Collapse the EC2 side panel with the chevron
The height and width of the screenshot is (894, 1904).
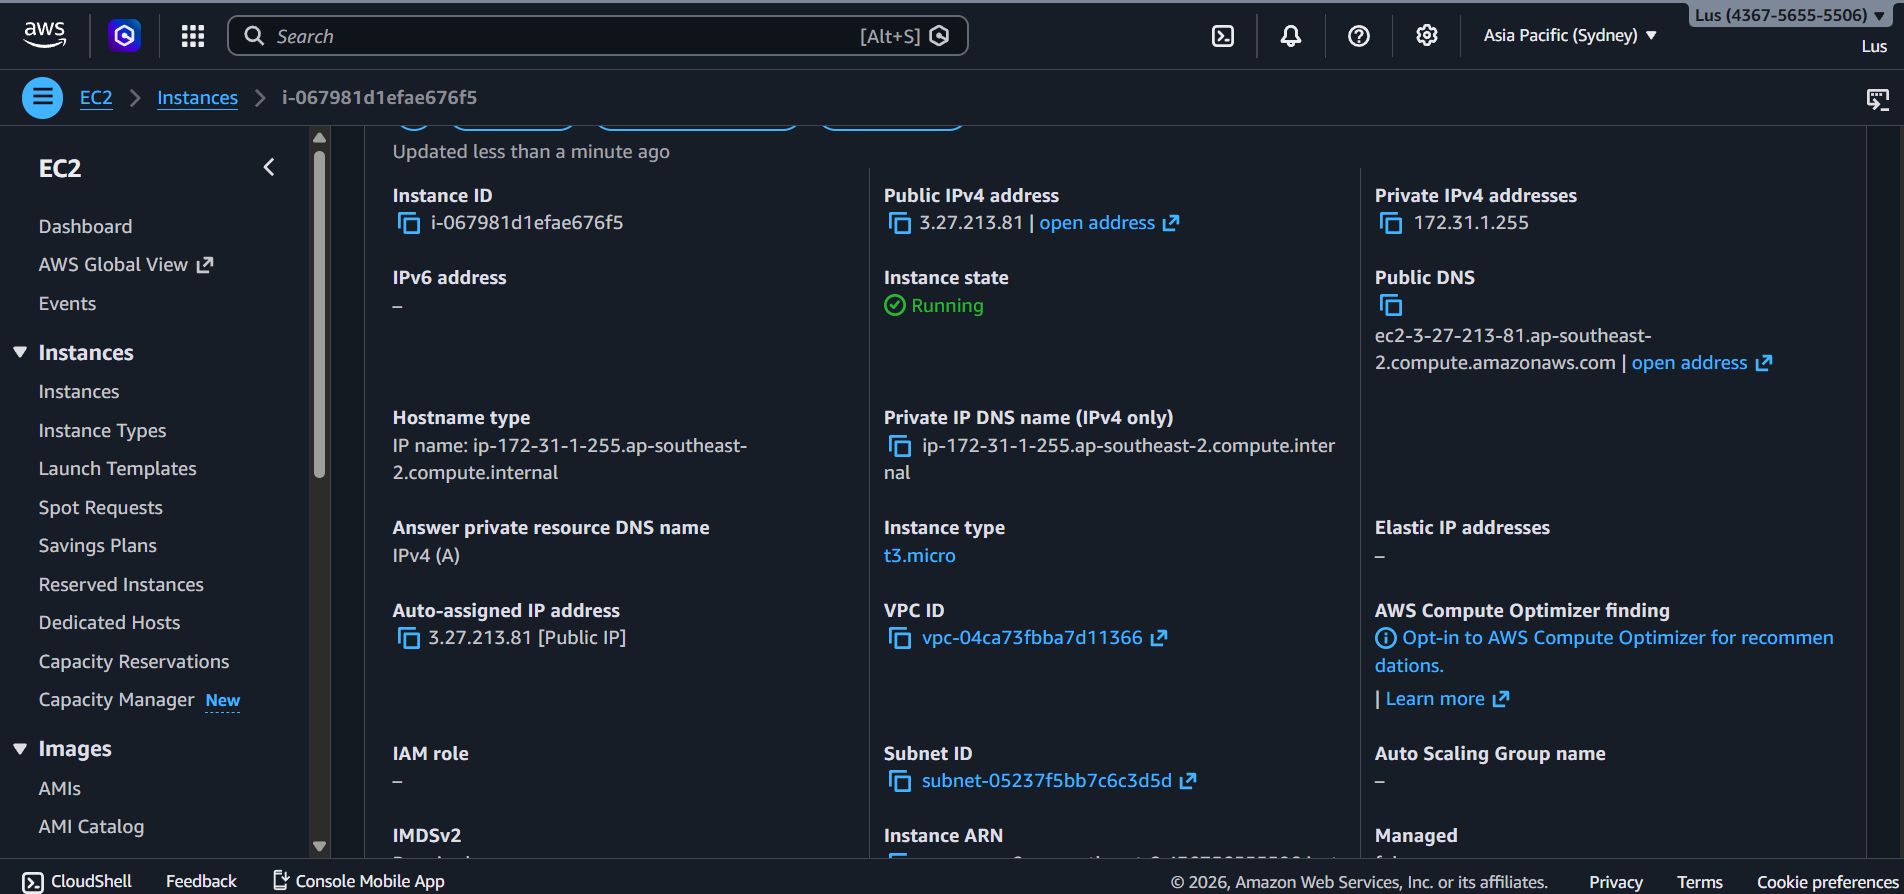point(268,168)
